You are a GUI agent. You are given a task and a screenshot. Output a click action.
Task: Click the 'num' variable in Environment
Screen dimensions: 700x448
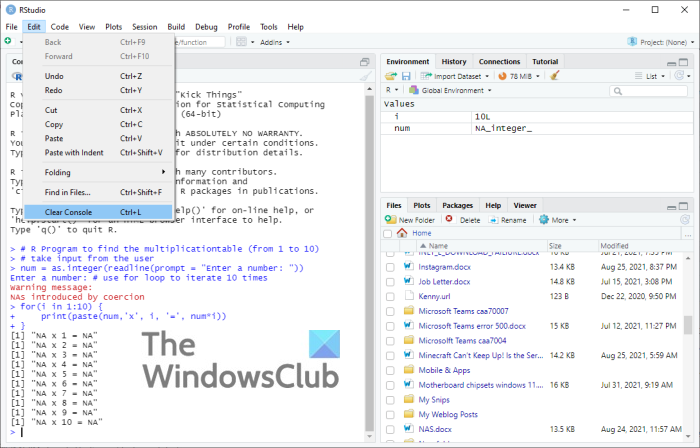402,128
